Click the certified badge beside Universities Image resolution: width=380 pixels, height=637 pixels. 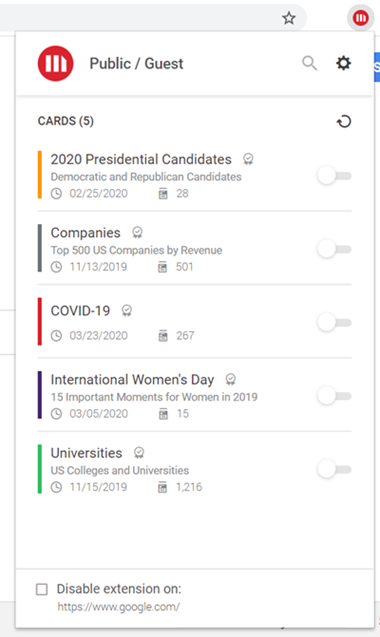(x=139, y=453)
